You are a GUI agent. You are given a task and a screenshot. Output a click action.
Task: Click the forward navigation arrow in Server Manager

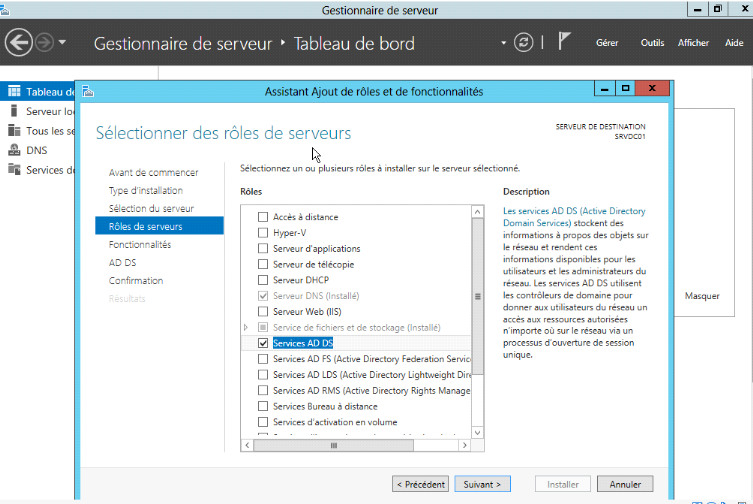(45, 43)
